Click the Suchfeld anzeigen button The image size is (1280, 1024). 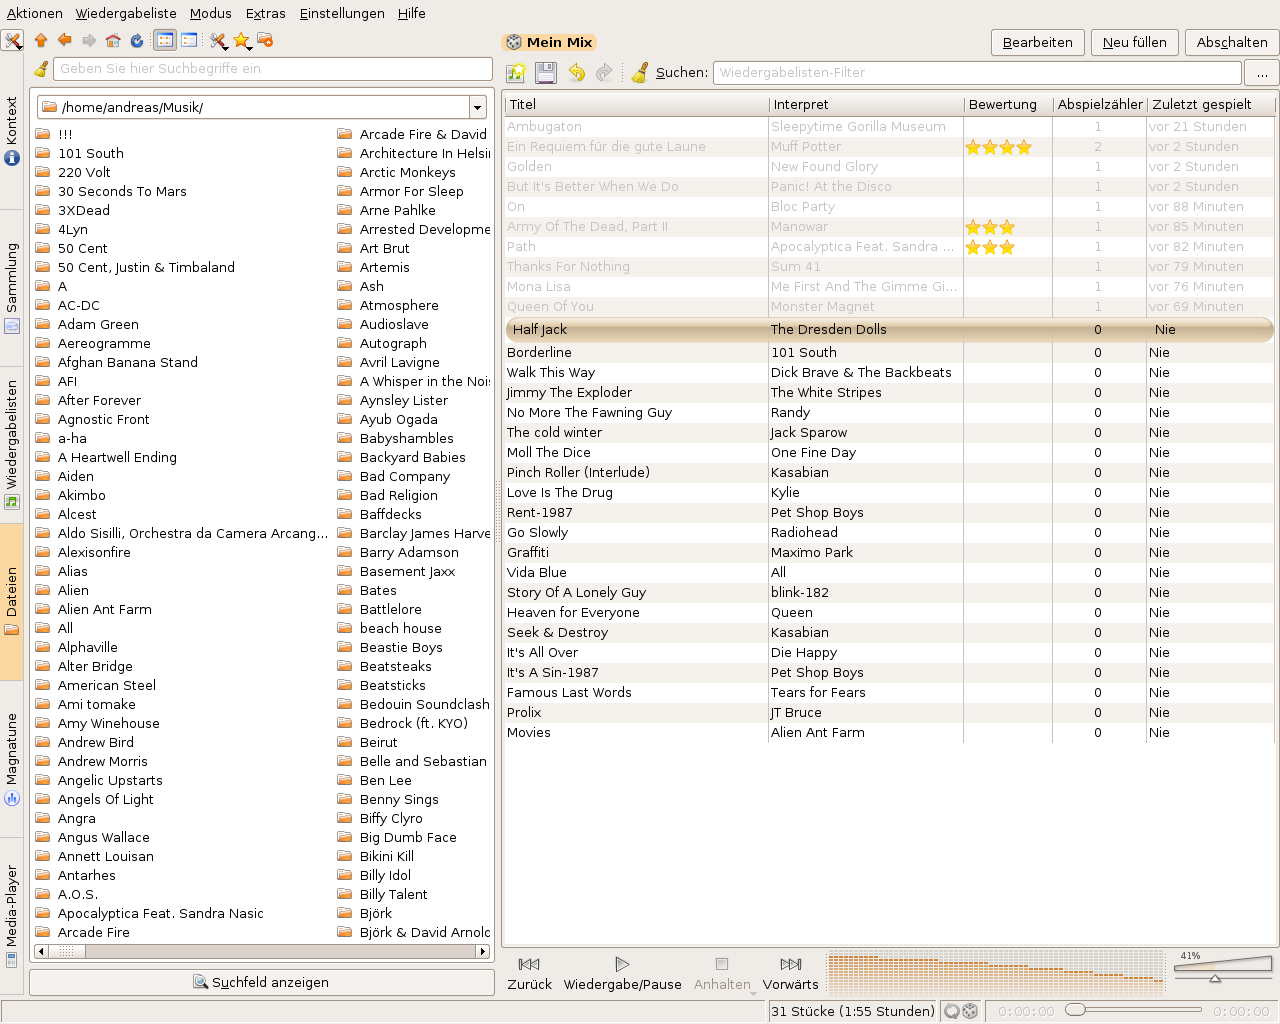pyautogui.click(x=262, y=982)
